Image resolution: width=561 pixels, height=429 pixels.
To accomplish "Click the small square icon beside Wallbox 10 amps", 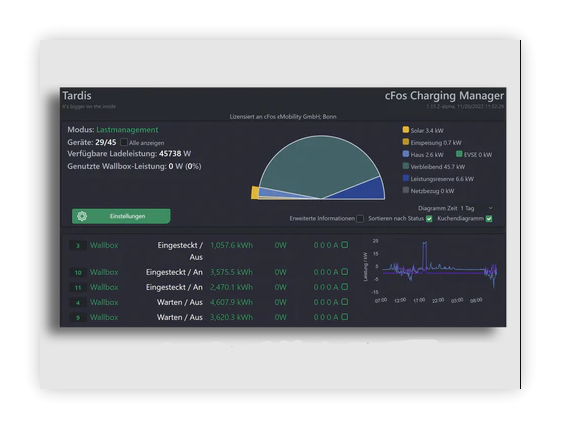I will click(x=345, y=272).
